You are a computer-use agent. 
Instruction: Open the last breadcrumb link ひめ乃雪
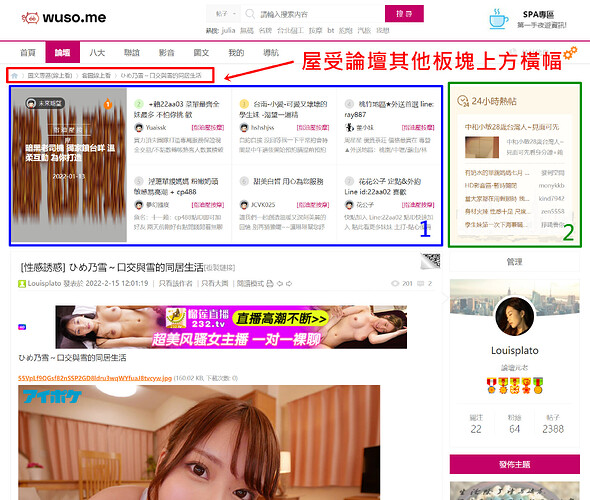[161, 76]
